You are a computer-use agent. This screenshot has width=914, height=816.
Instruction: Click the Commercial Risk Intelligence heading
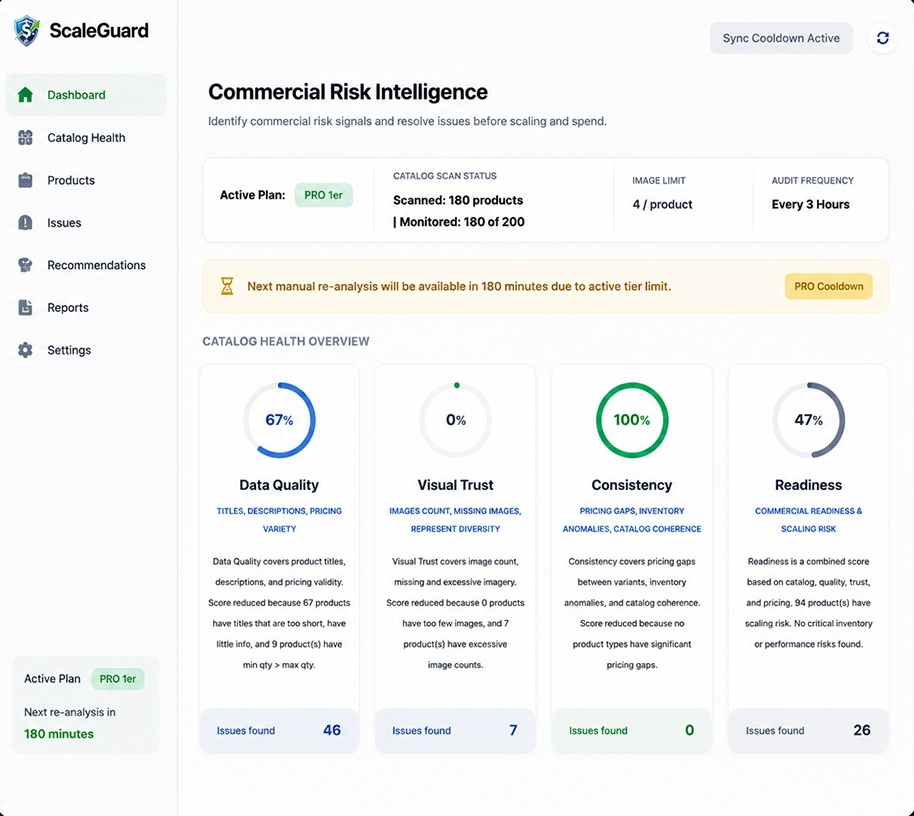point(348,92)
